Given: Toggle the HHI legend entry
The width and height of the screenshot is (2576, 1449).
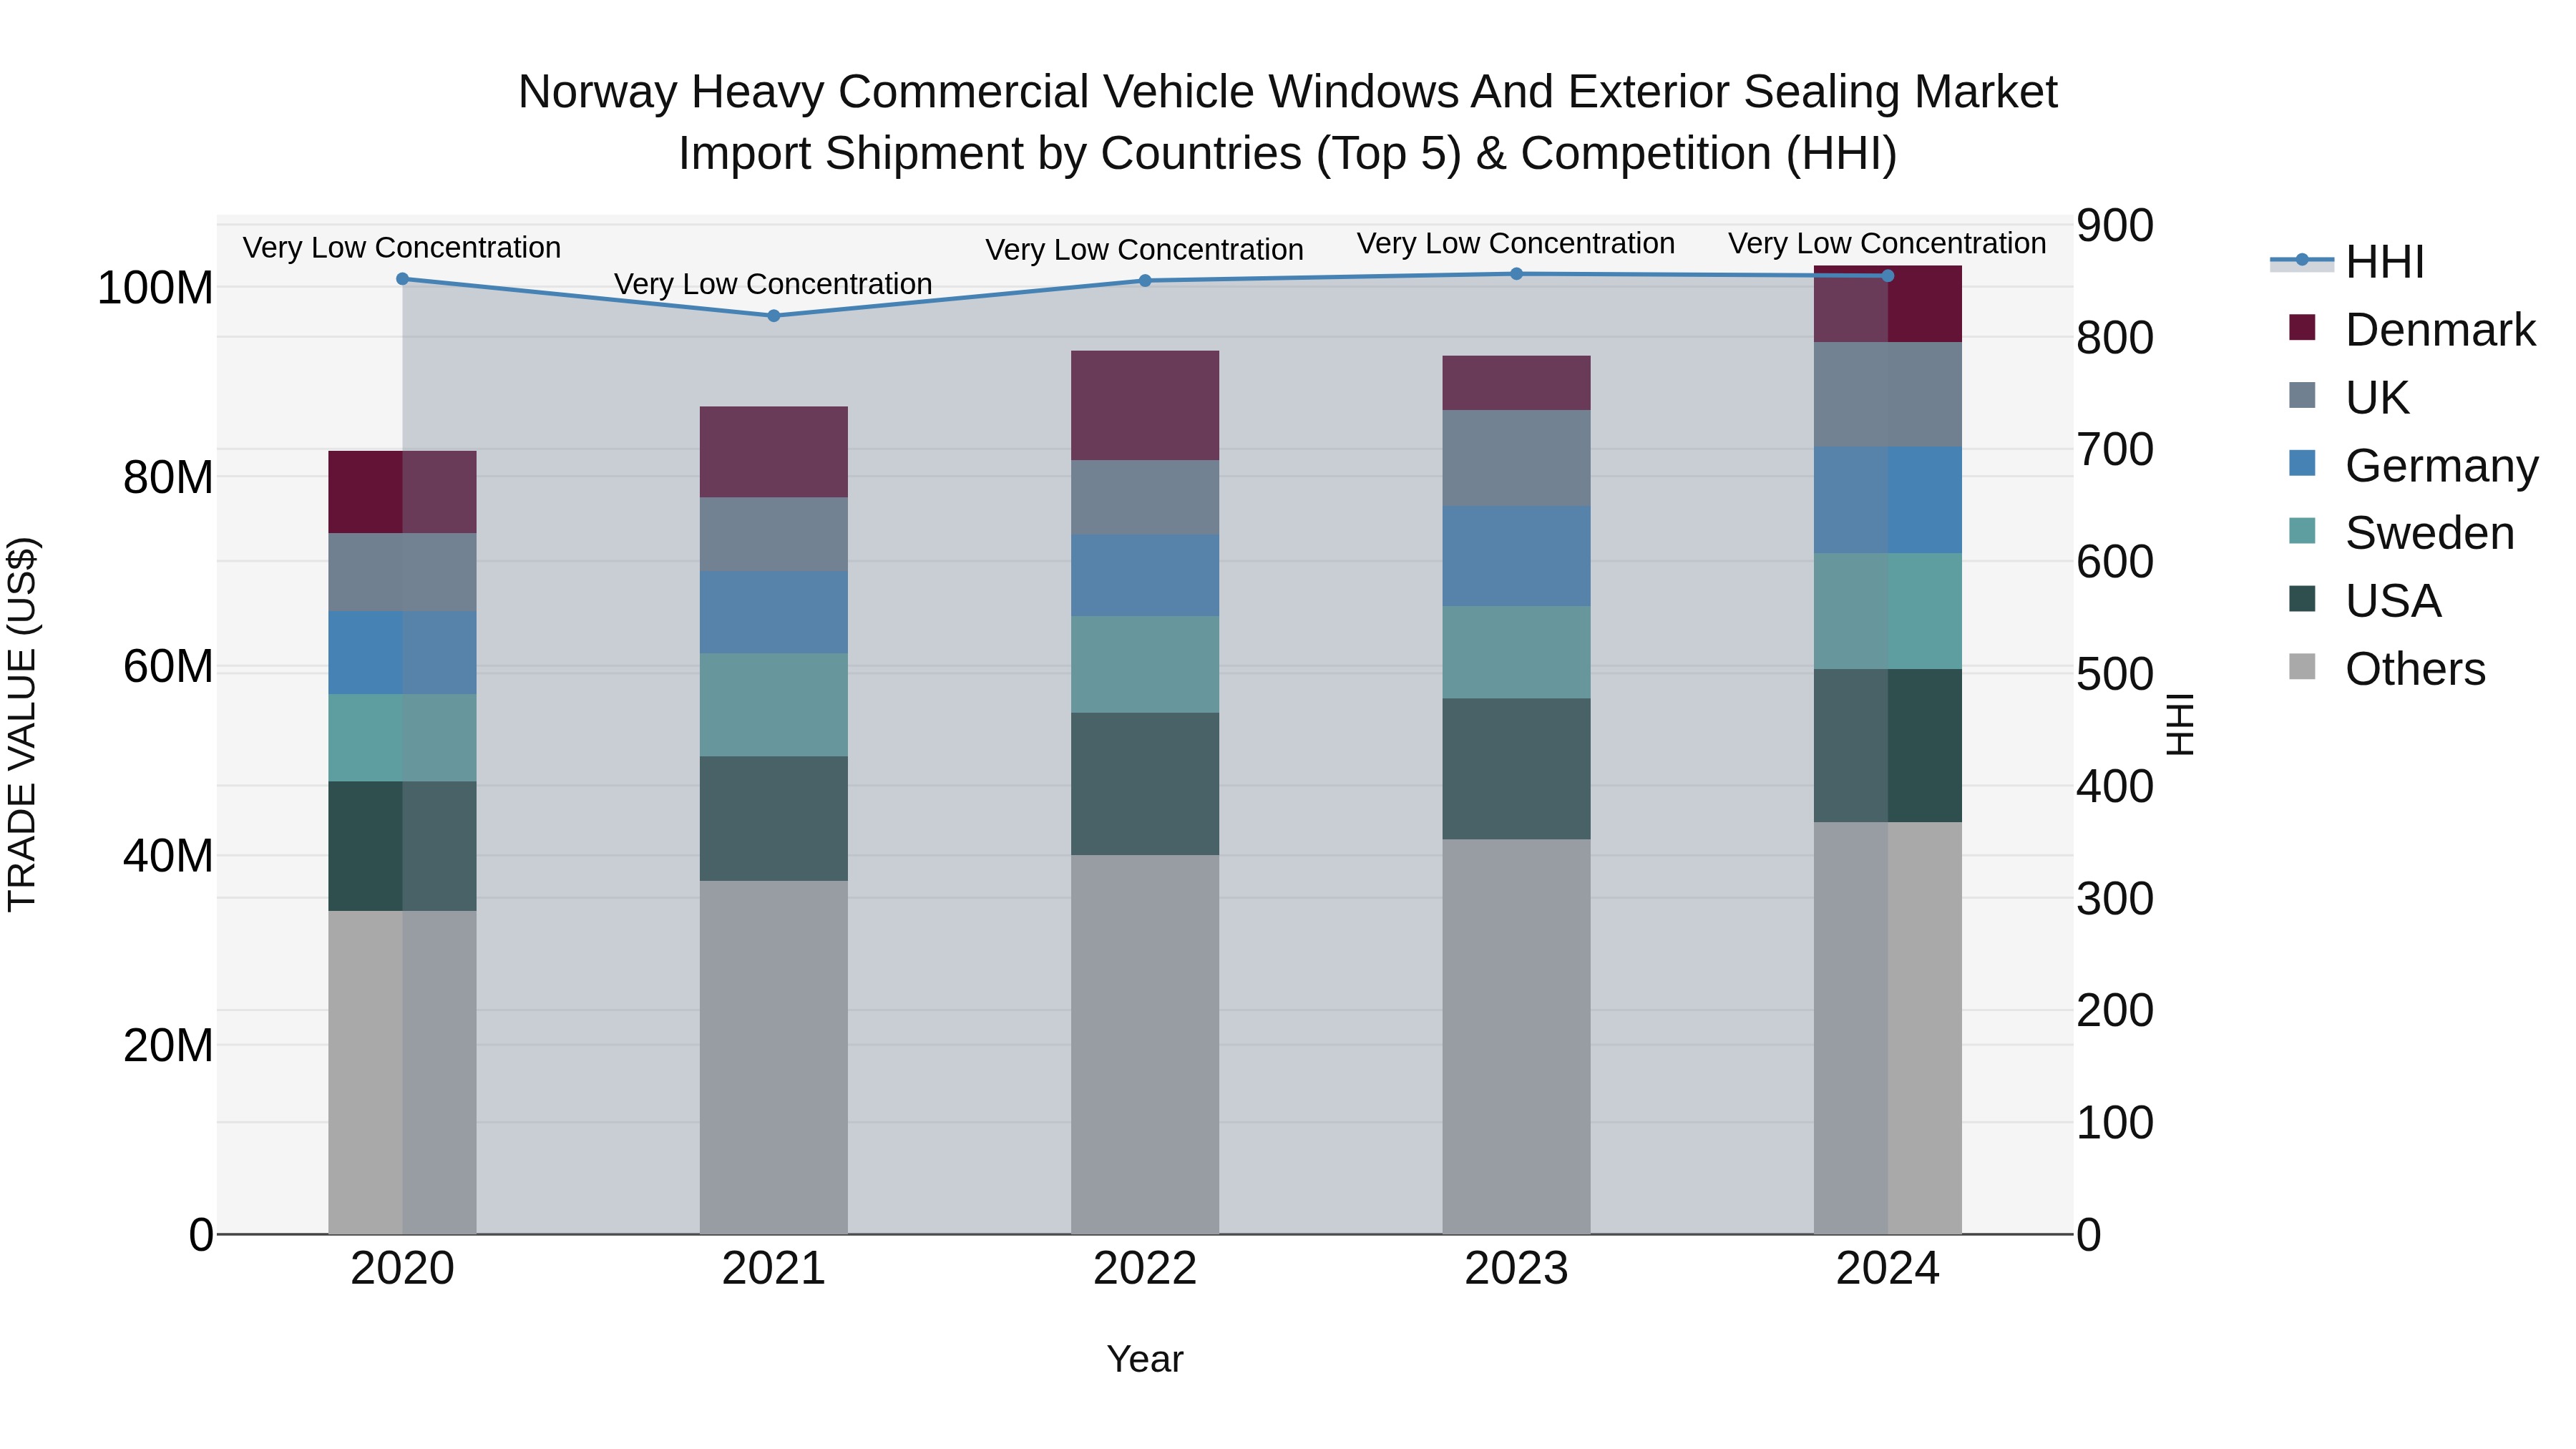Looking at the screenshot, I should click(x=2347, y=262).
